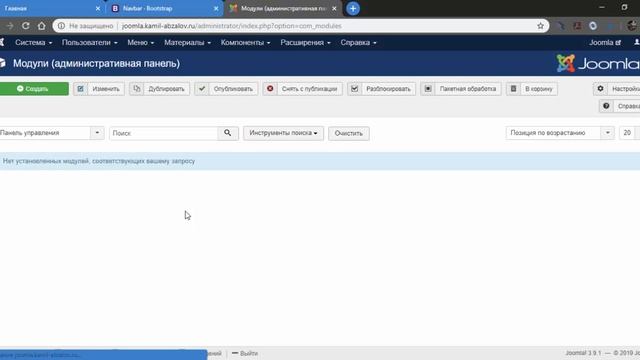Click the Разблокировать toolbar button
640x360 pixels.
pos(381,89)
